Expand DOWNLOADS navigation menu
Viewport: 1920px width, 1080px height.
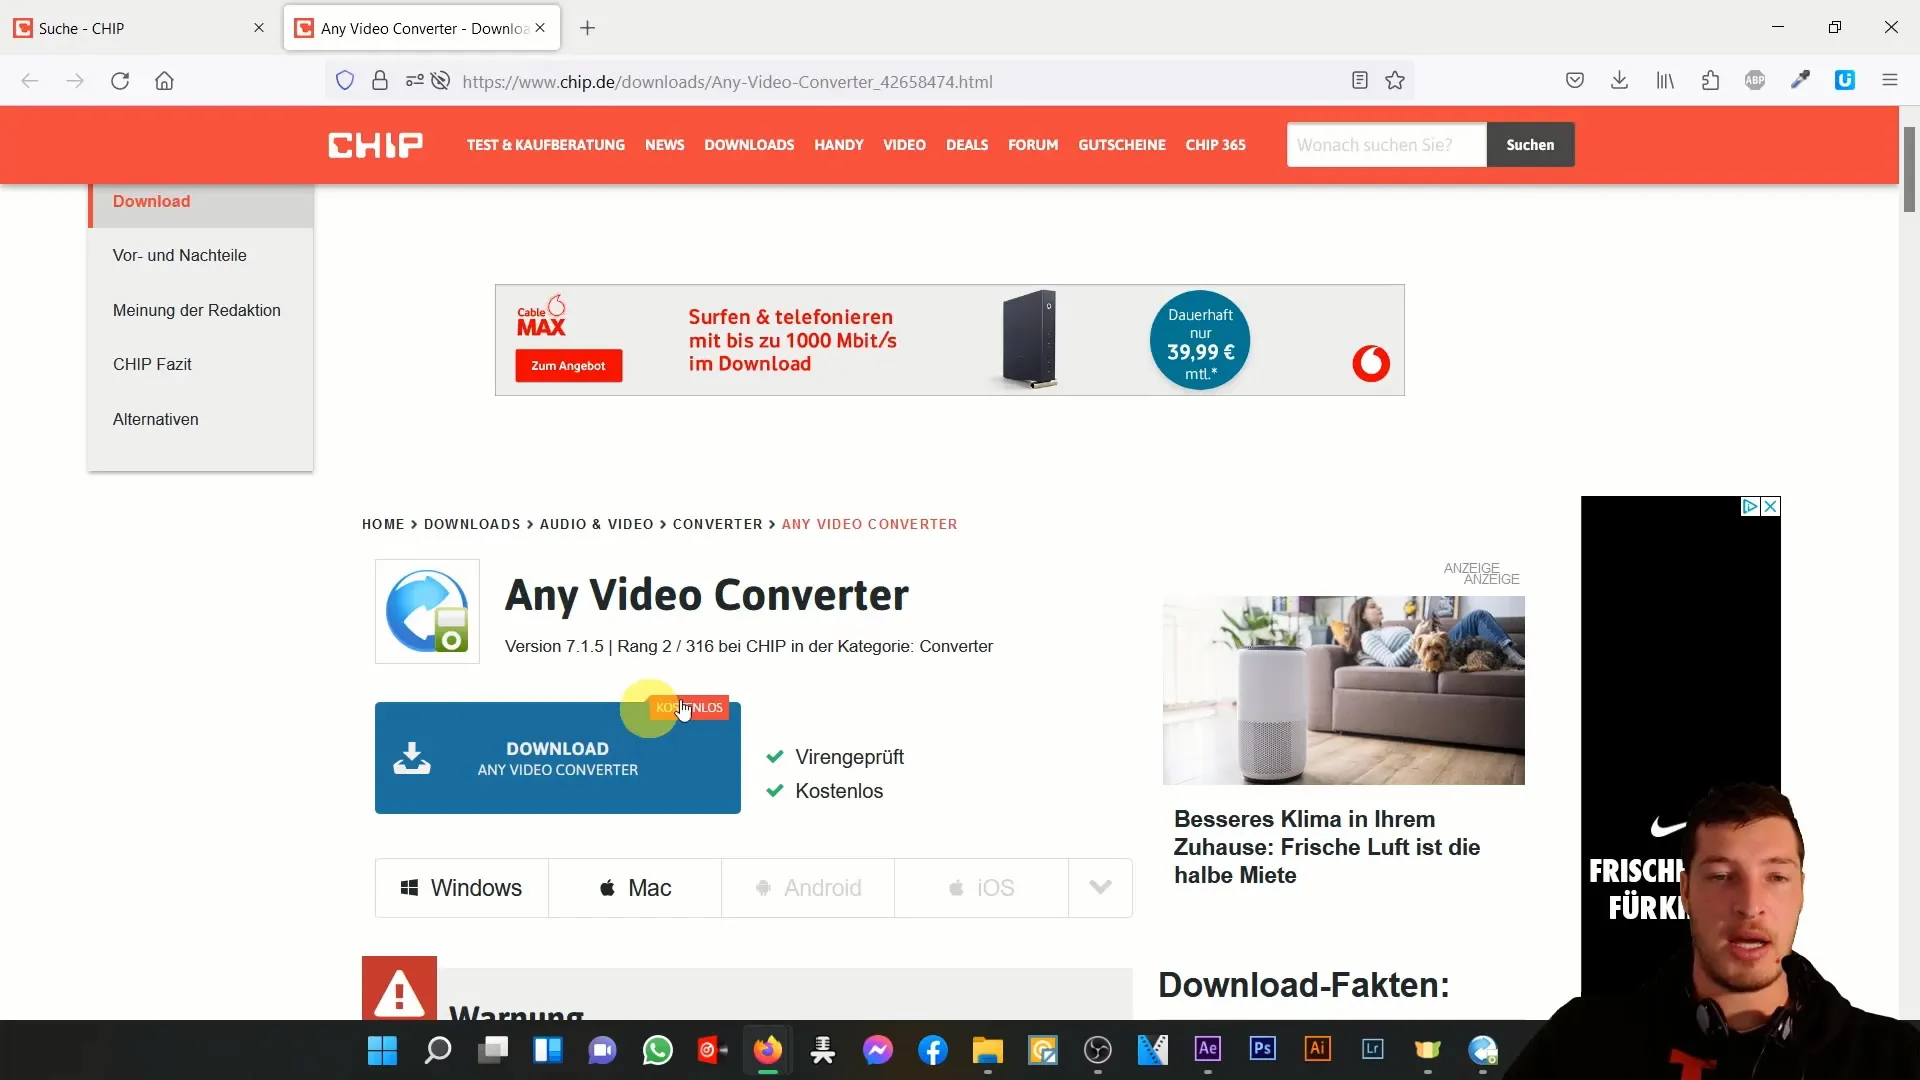point(749,144)
